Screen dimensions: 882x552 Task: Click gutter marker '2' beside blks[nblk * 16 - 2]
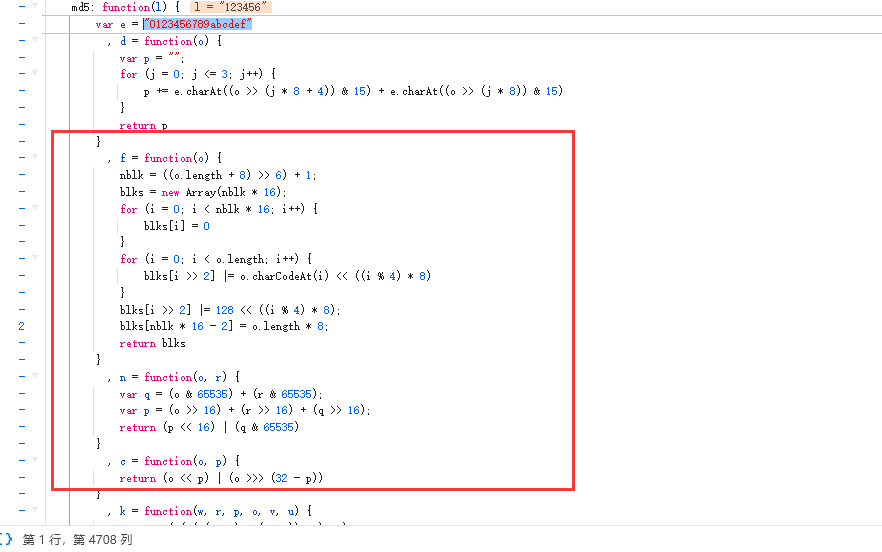pos(21,326)
